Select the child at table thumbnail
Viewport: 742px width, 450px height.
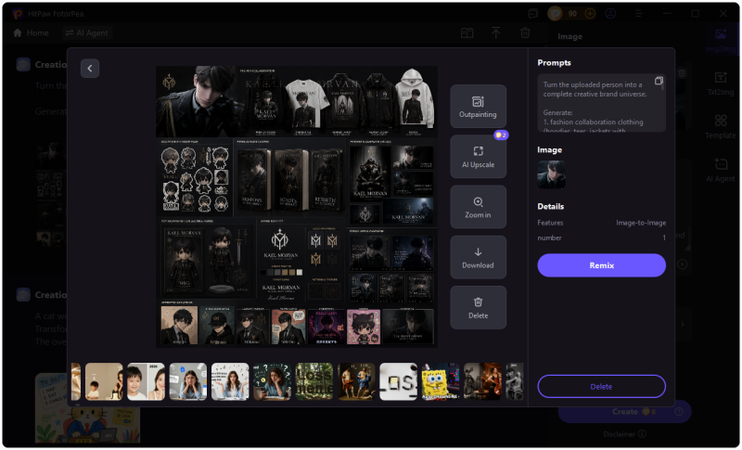click(x=104, y=381)
